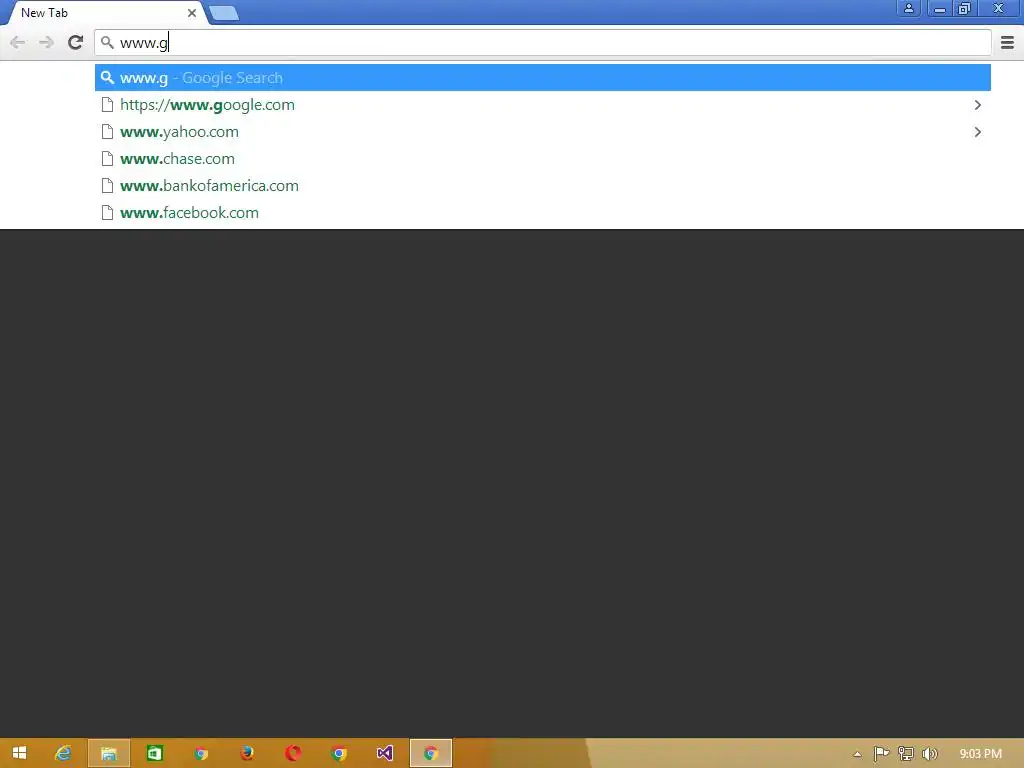
Task: Click the chevron beside google.com suggestion
Action: (978, 105)
